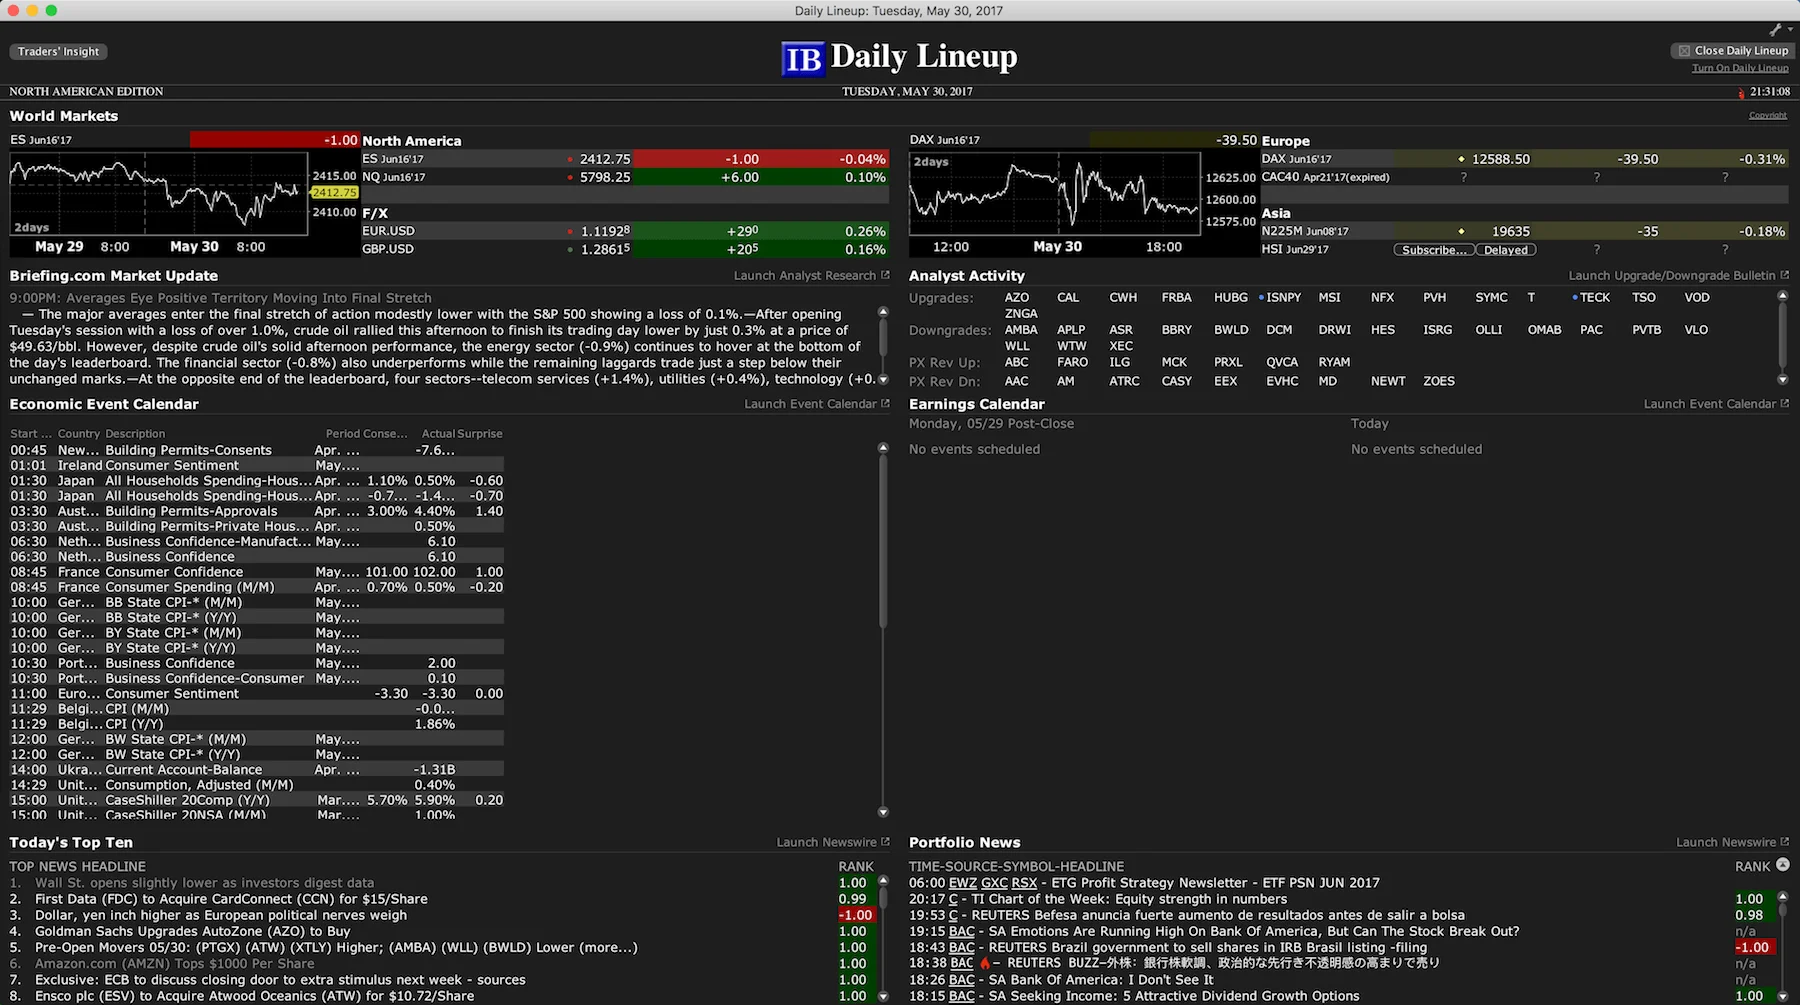
Task: Click the Close Daily Lineup button
Action: tap(1732, 50)
